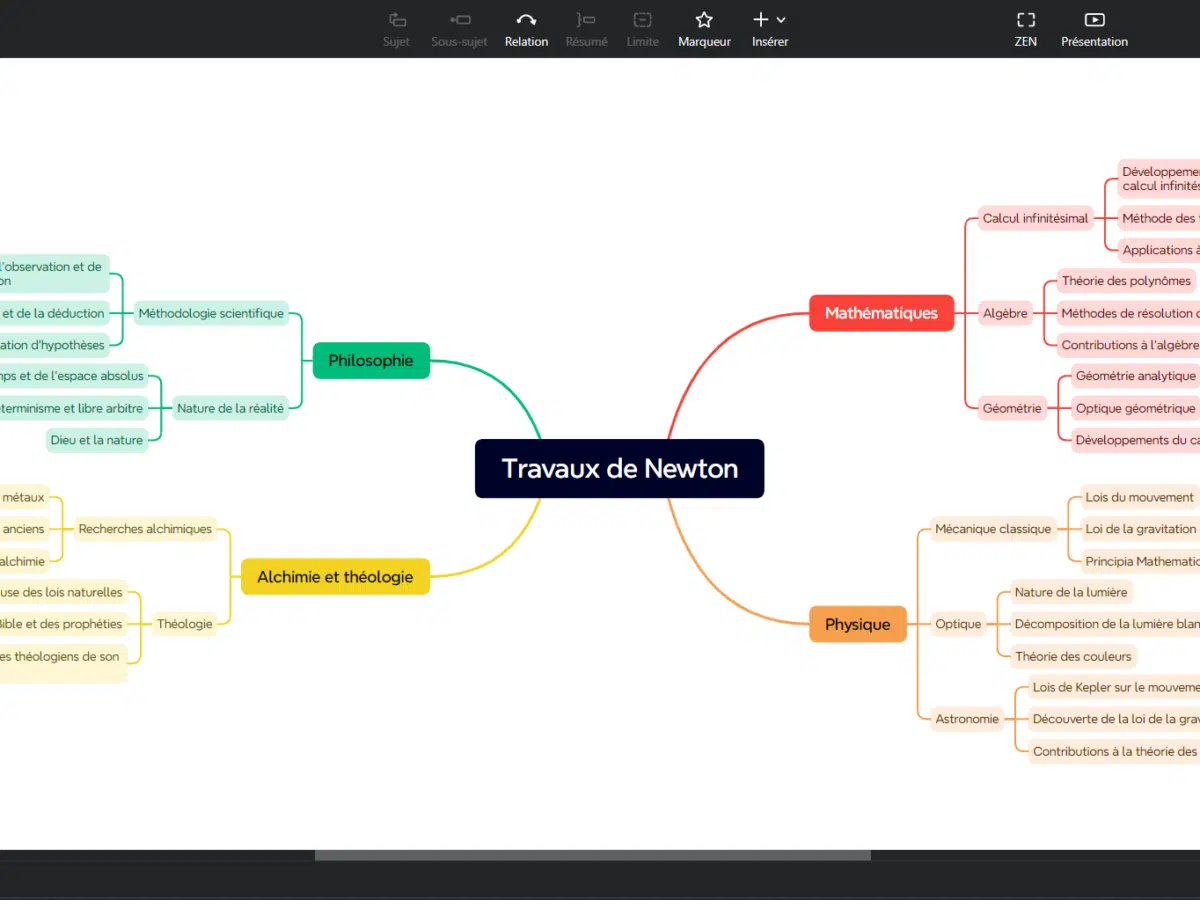Click the Résumé bracket icon
This screenshot has height=900, width=1200.
(x=586, y=20)
